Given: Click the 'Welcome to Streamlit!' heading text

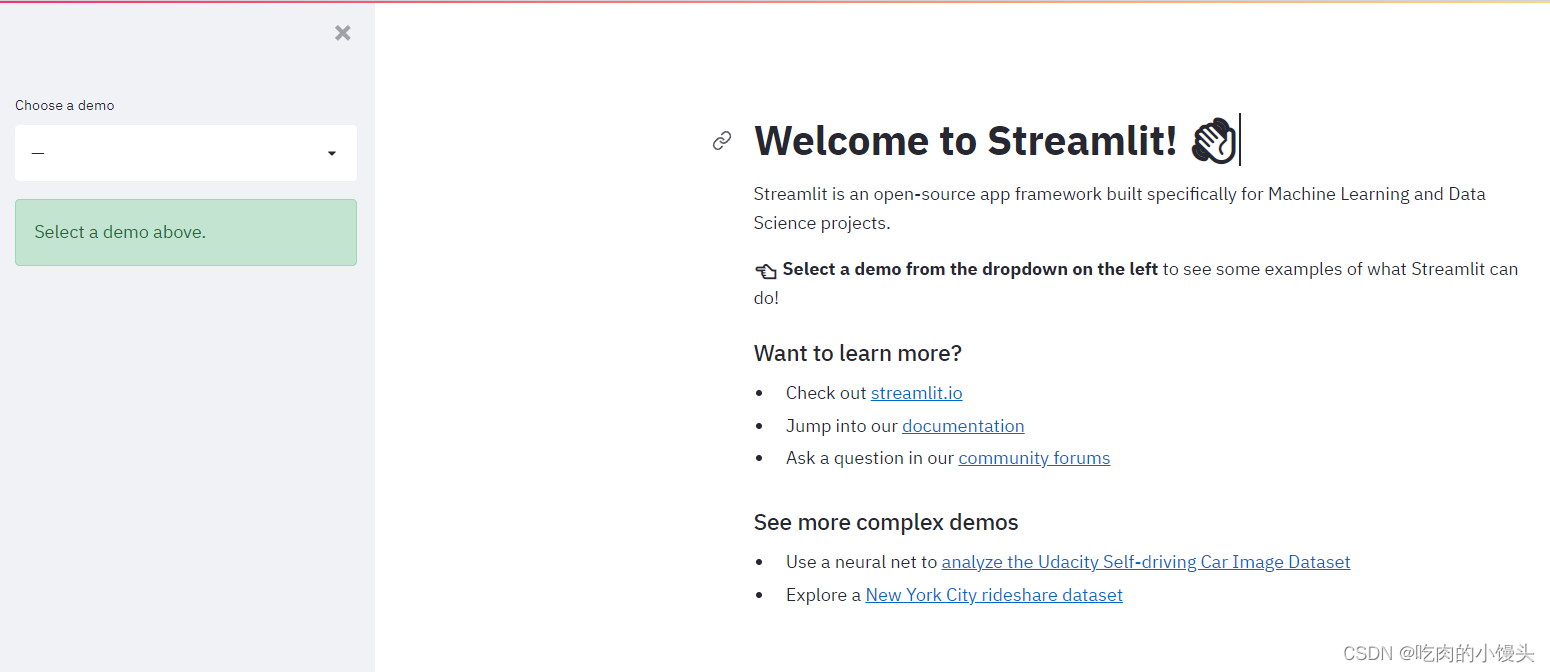Looking at the screenshot, I should pos(966,141).
